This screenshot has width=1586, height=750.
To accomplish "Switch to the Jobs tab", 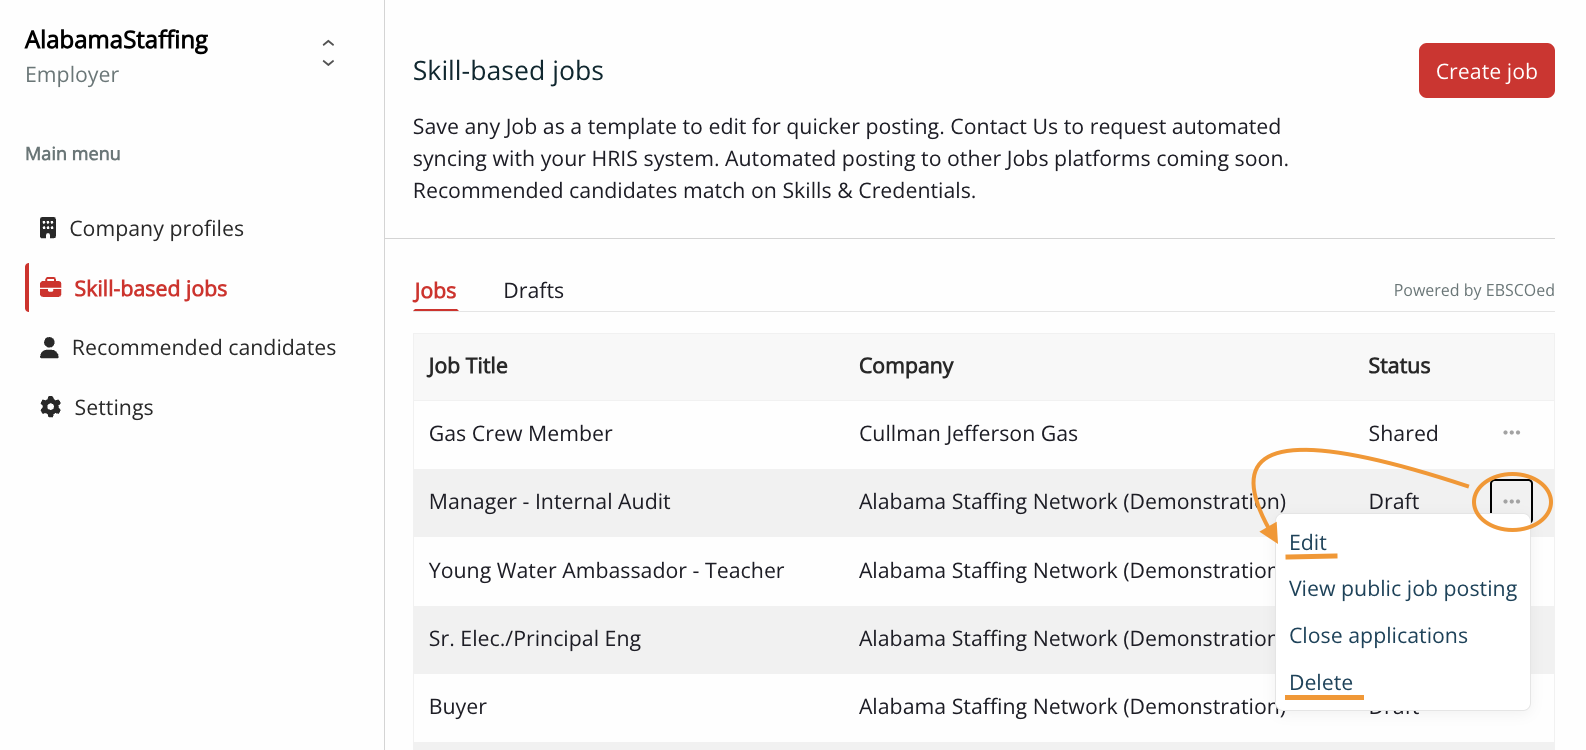I will 435,291.
